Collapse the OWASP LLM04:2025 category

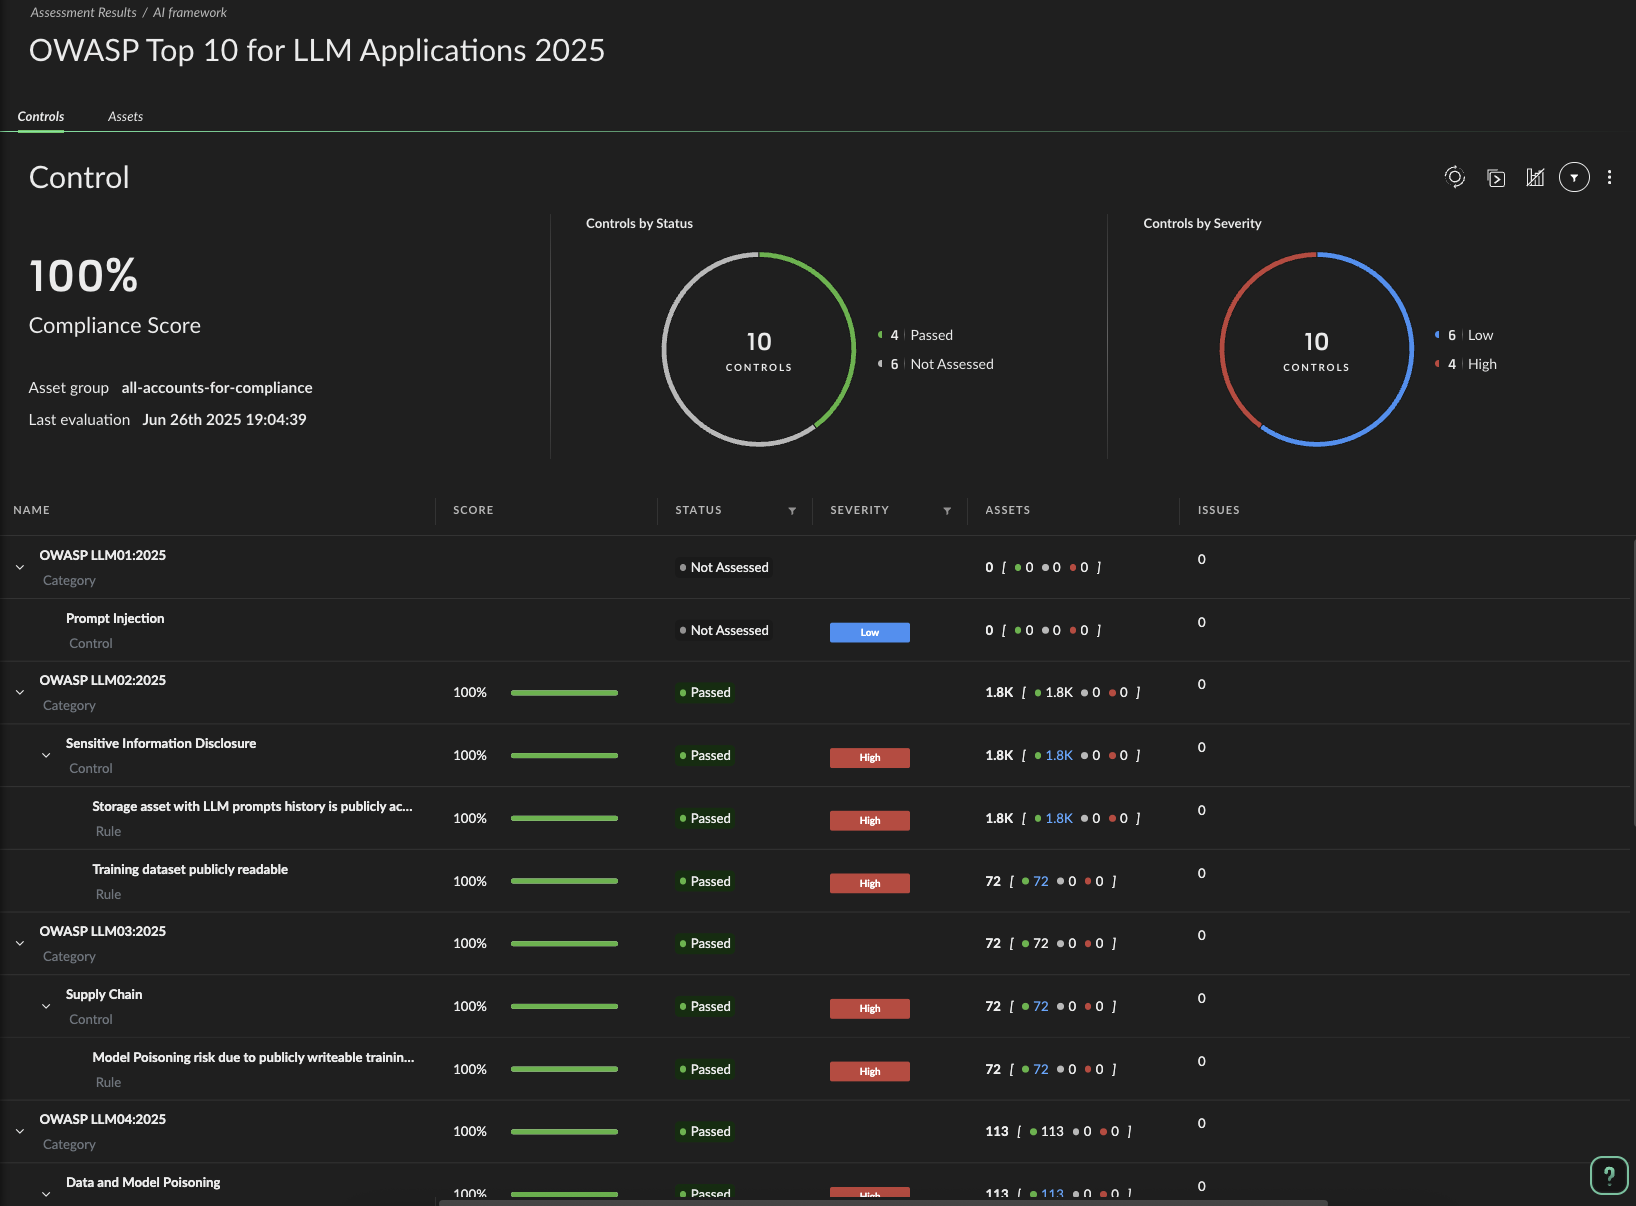coord(20,1131)
